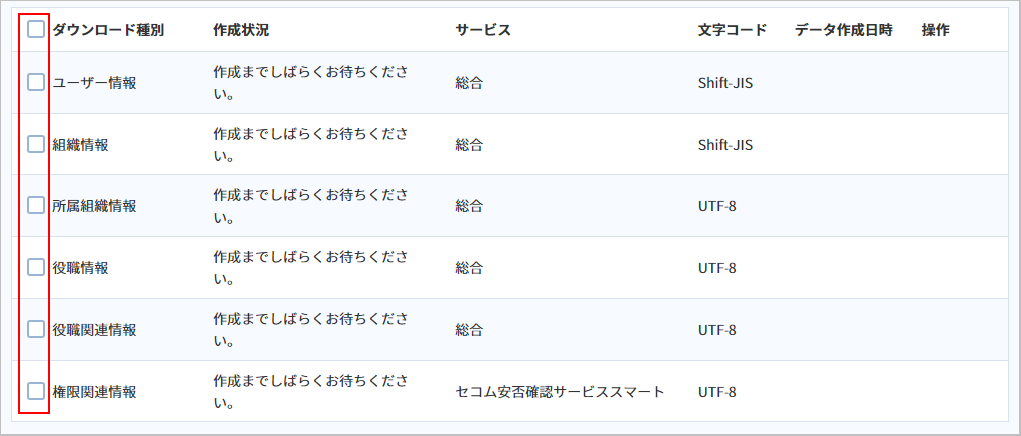
Task: Click the ダウンロード種別 column header
Action: [108, 30]
